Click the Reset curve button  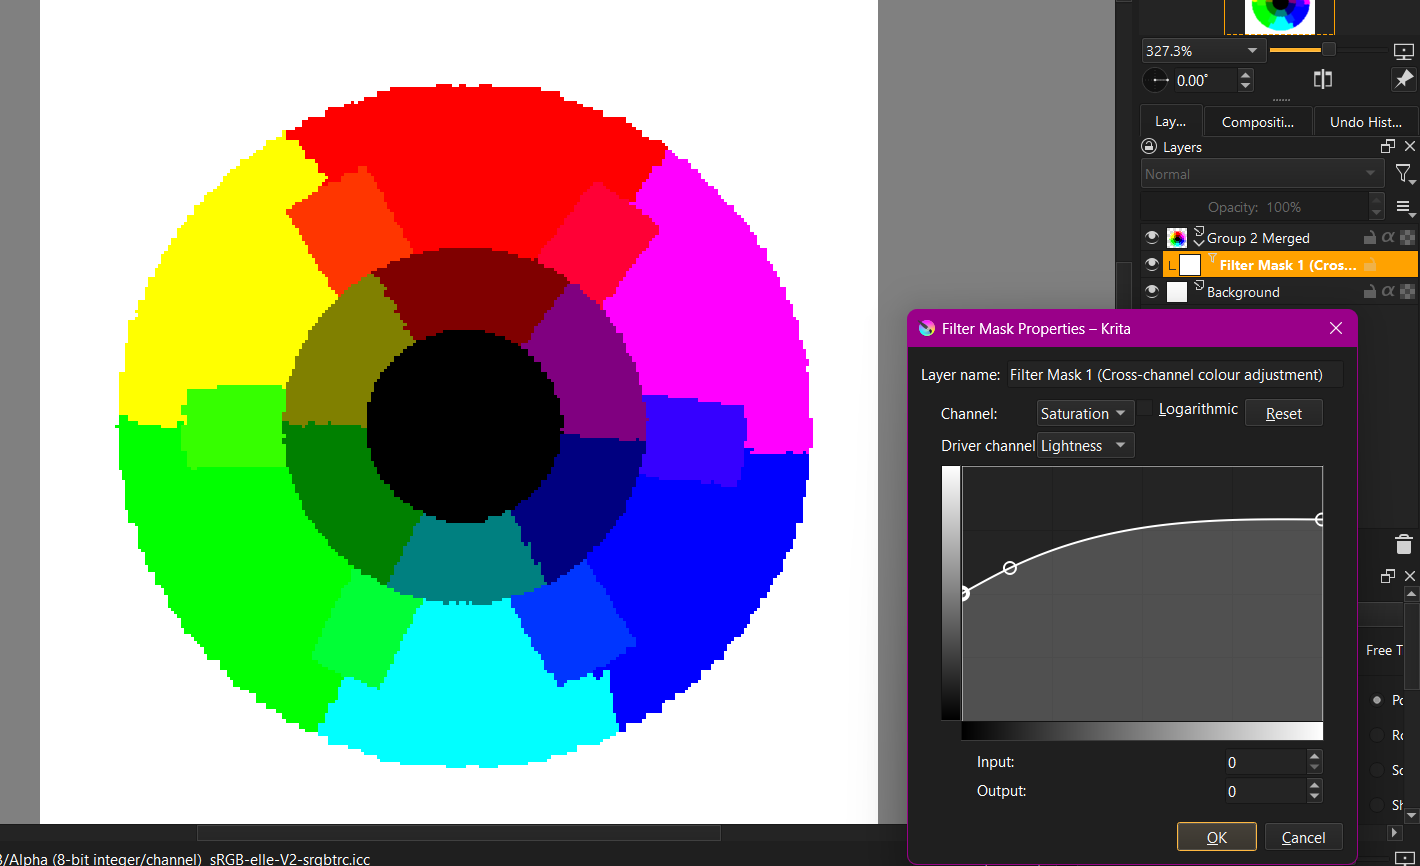coord(1283,414)
